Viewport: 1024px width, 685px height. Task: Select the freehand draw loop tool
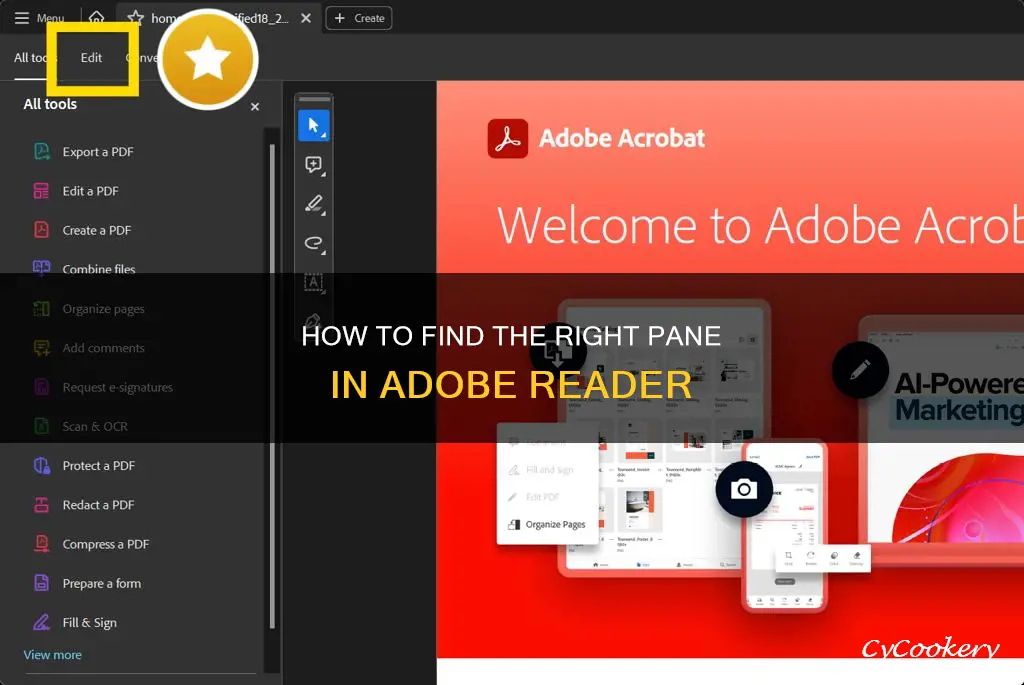313,243
